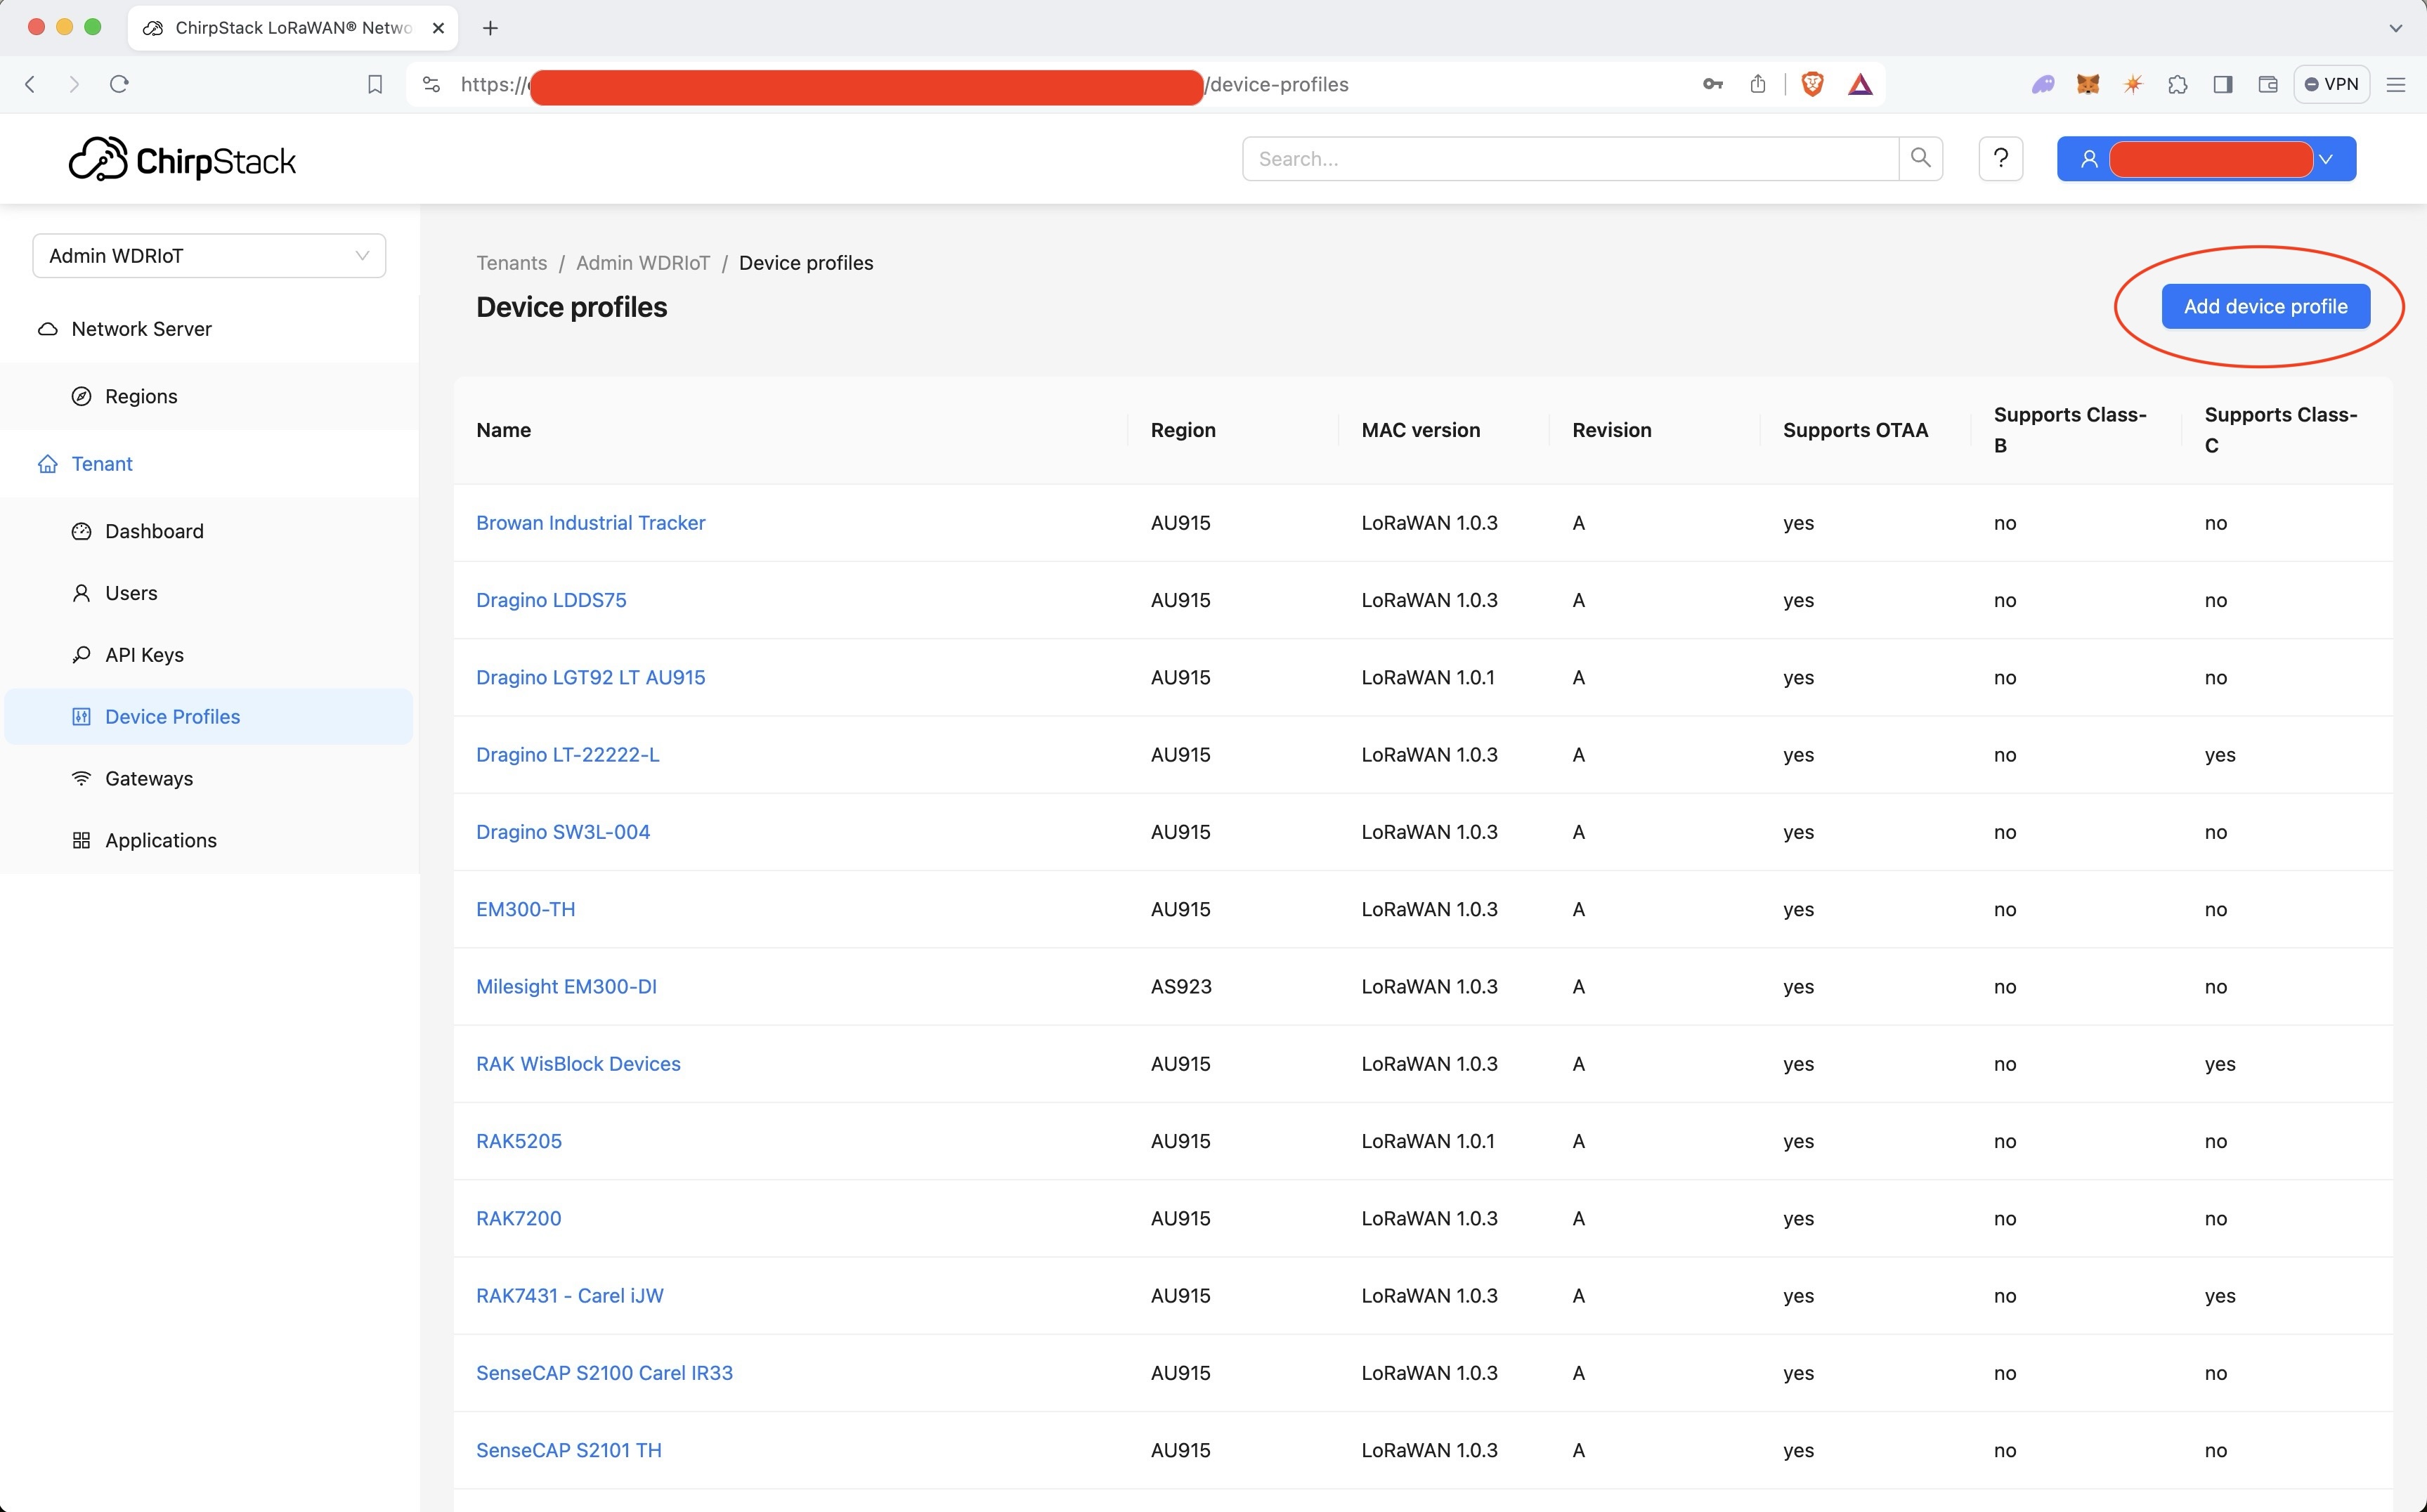2427x1512 pixels.
Task: Bookmark this page icon
Action: tap(375, 84)
